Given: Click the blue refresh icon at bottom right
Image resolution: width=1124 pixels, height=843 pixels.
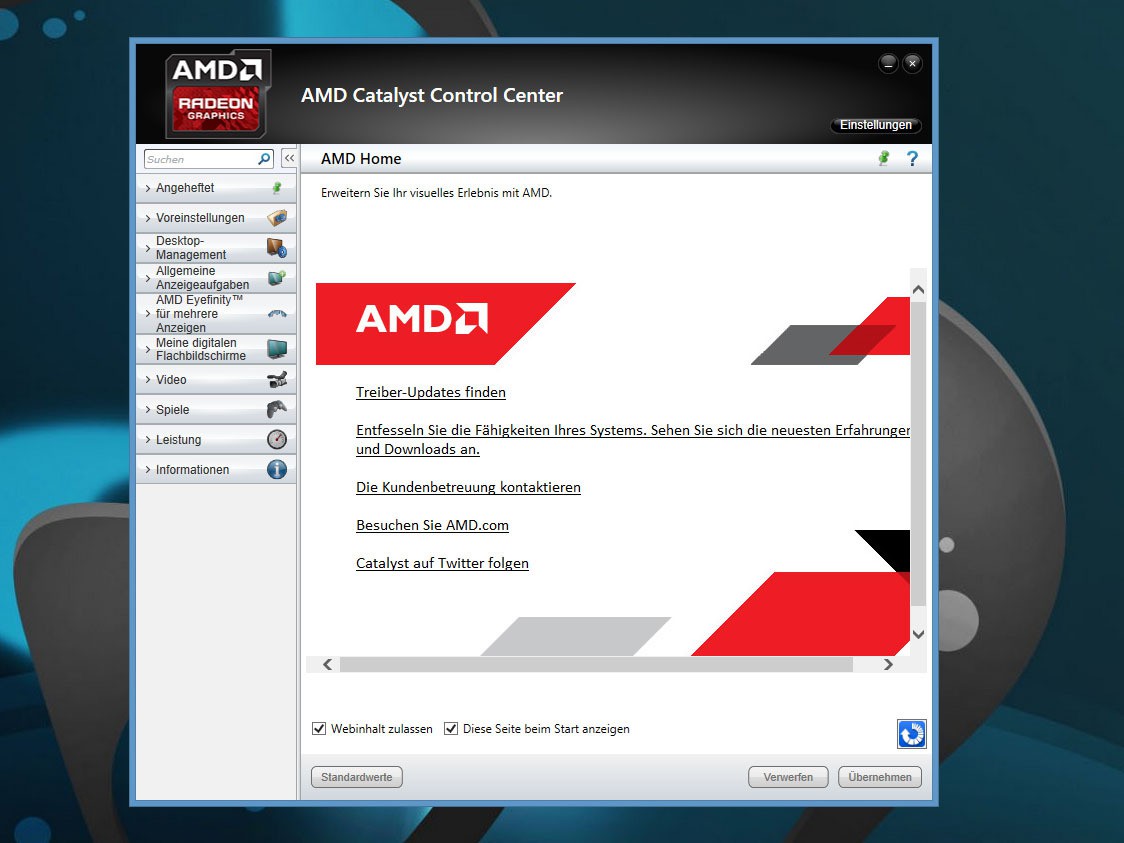Looking at the screenshot, I should 911,734.
